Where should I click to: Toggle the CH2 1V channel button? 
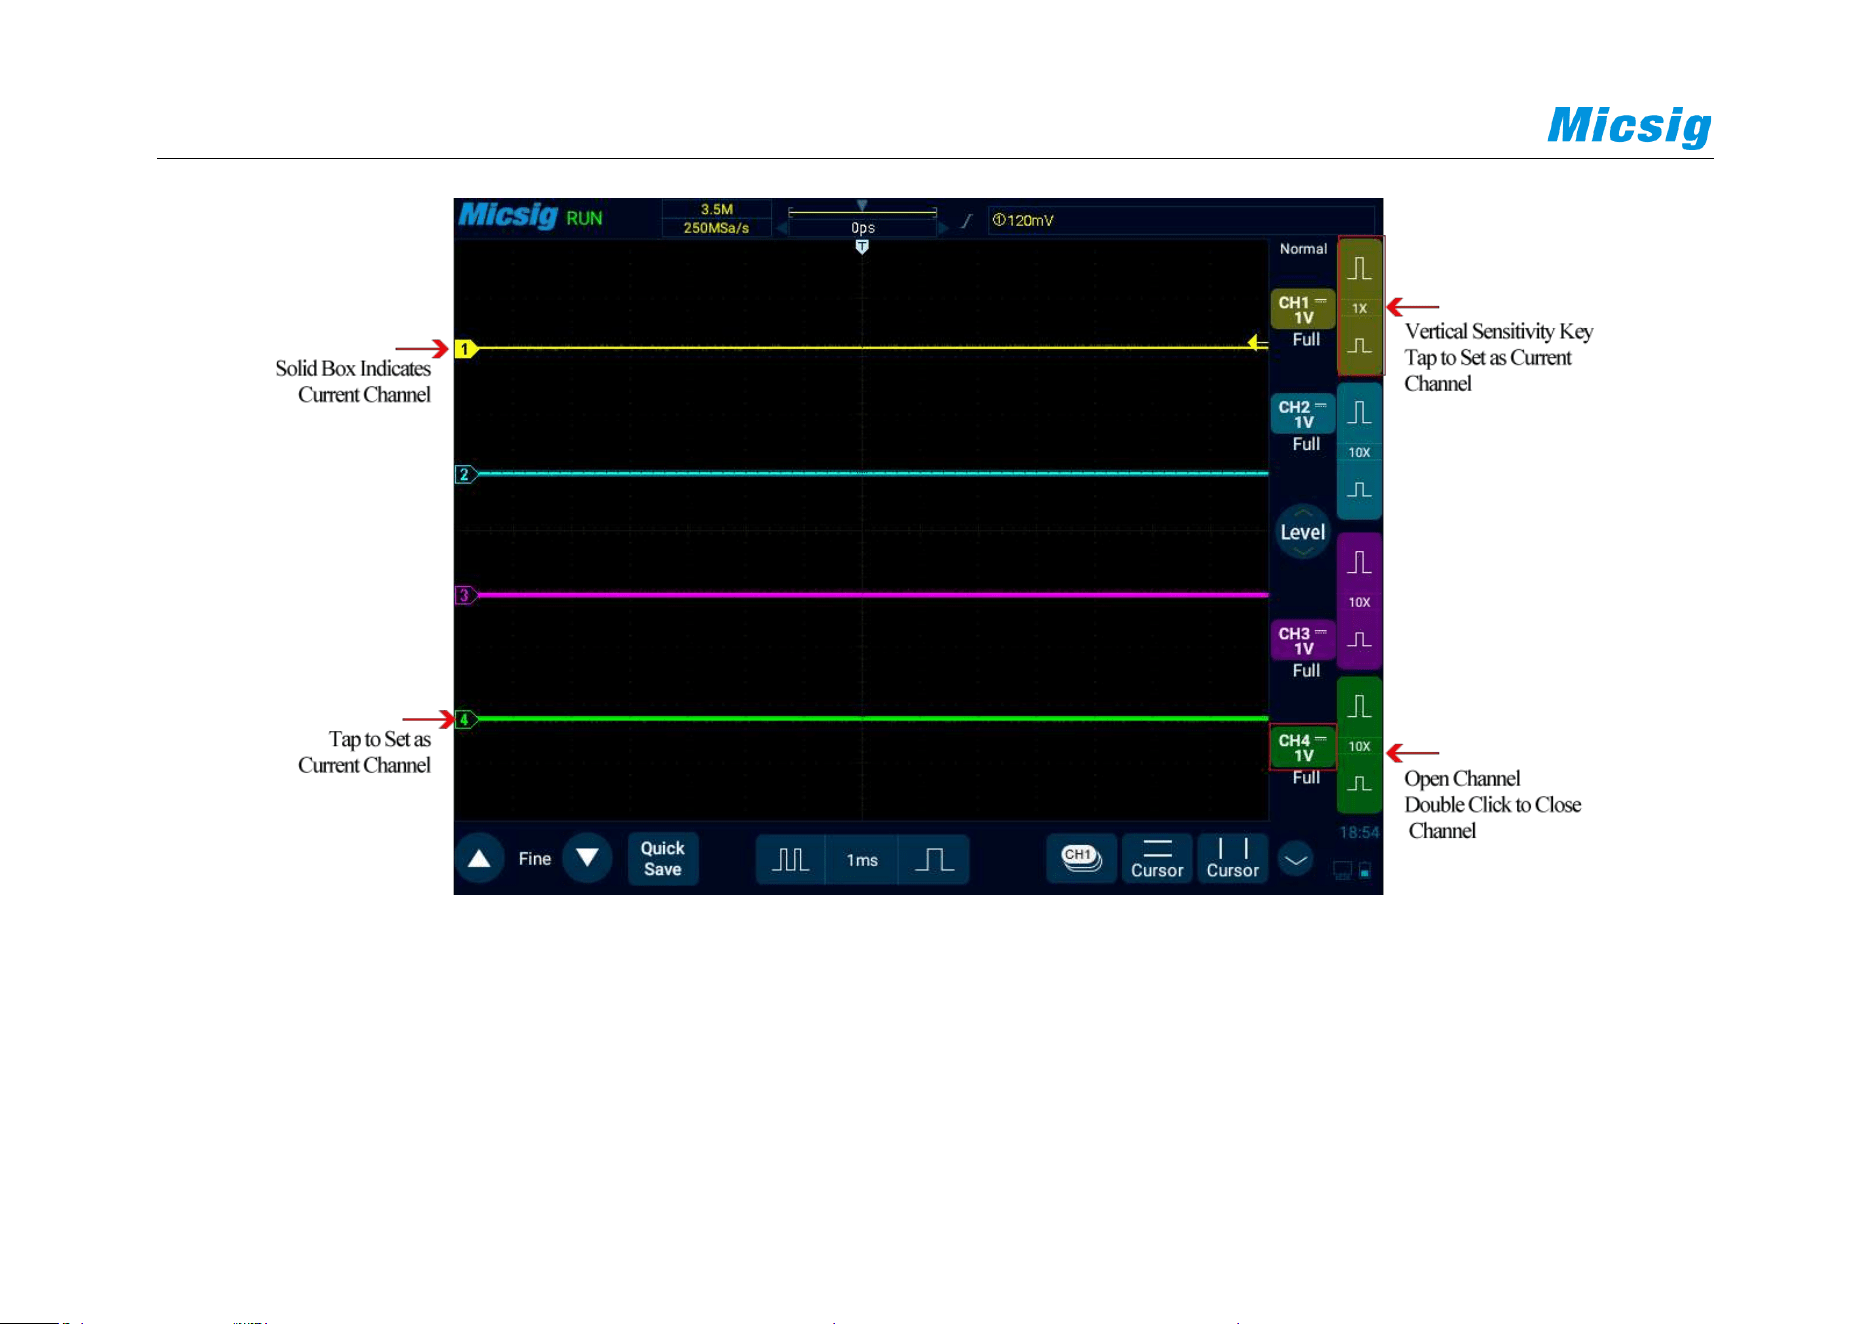click(1303, 414)
